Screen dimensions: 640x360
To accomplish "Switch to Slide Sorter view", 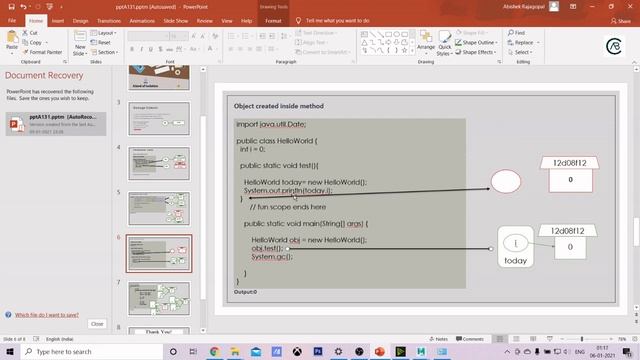I will (516, 339).
